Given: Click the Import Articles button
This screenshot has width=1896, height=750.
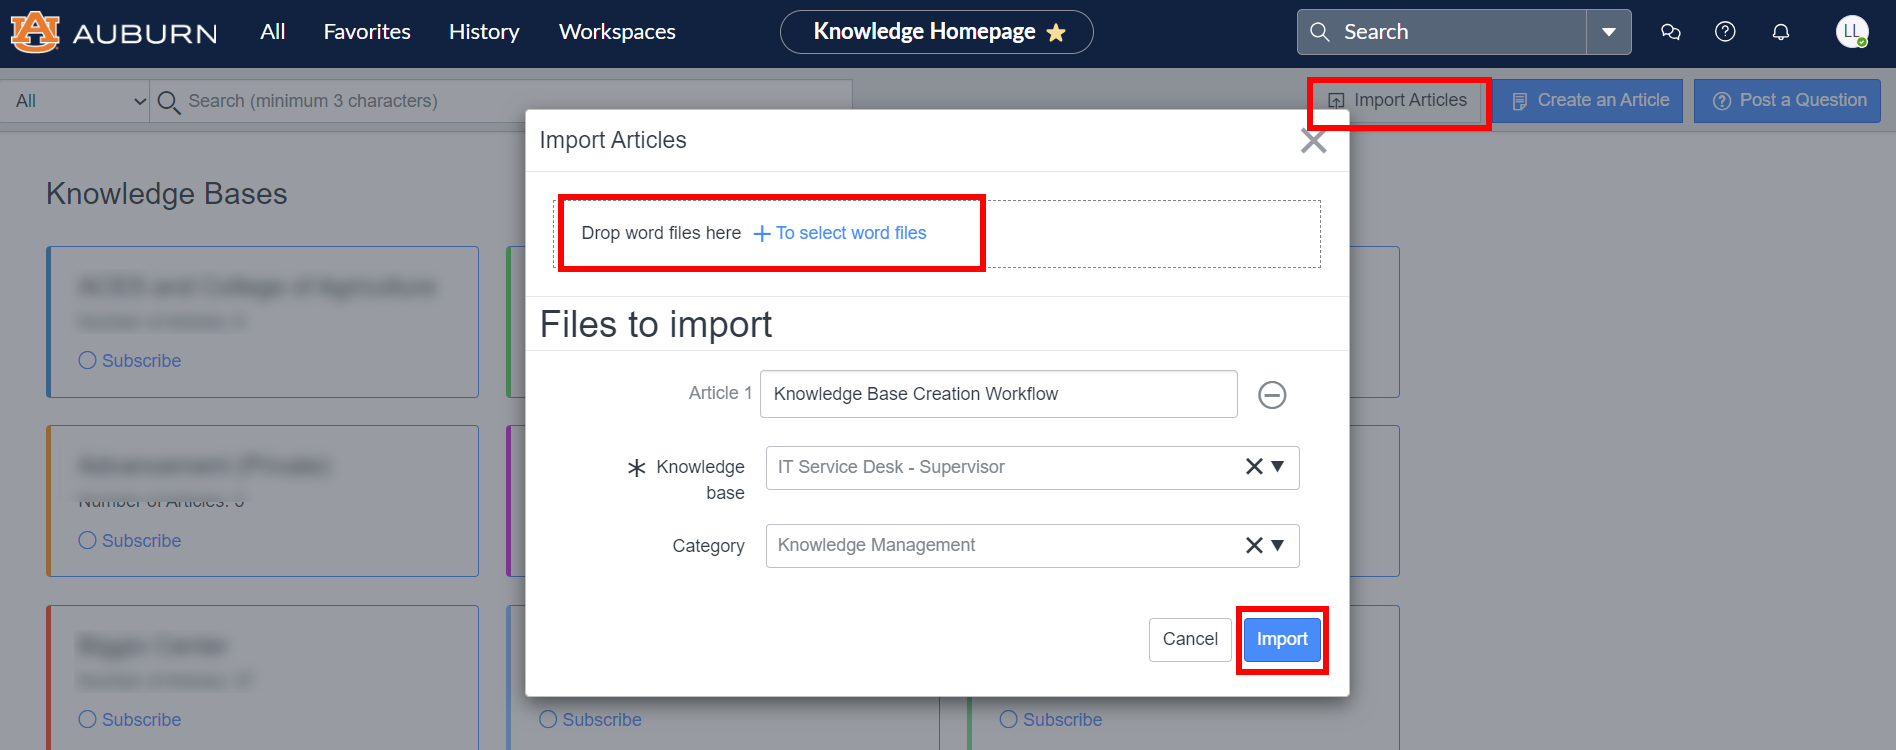Looking at the screenshot, I should point(1397,100).
